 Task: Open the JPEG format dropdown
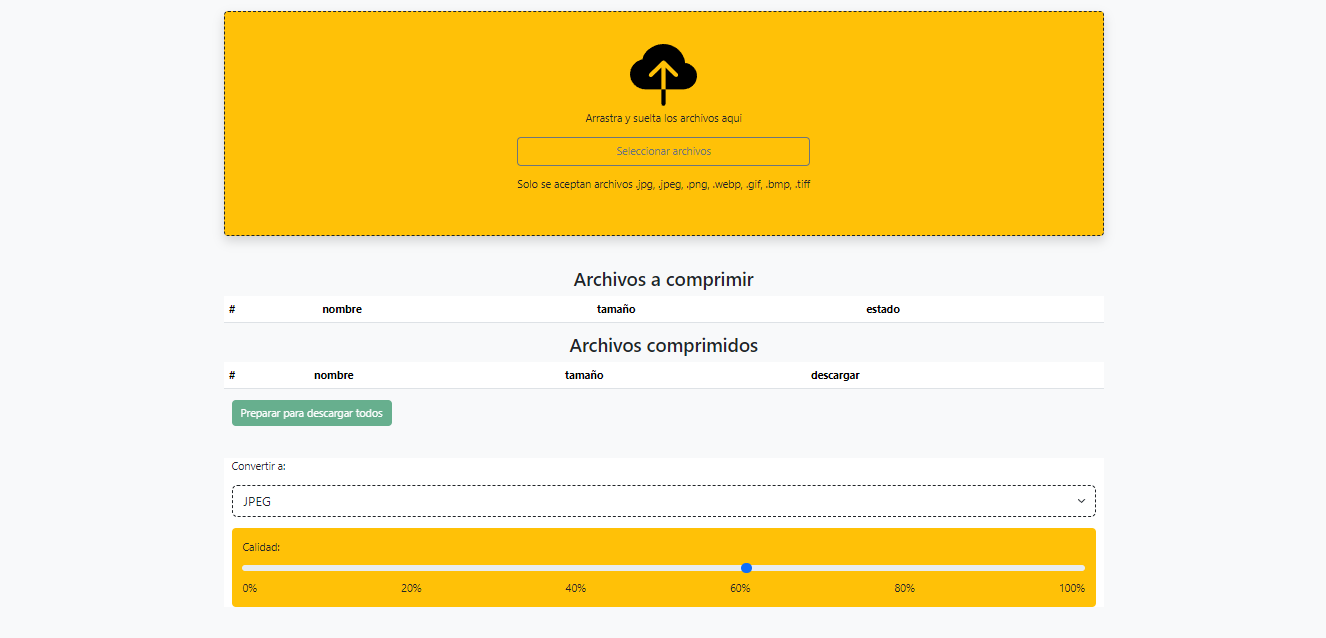663,501
